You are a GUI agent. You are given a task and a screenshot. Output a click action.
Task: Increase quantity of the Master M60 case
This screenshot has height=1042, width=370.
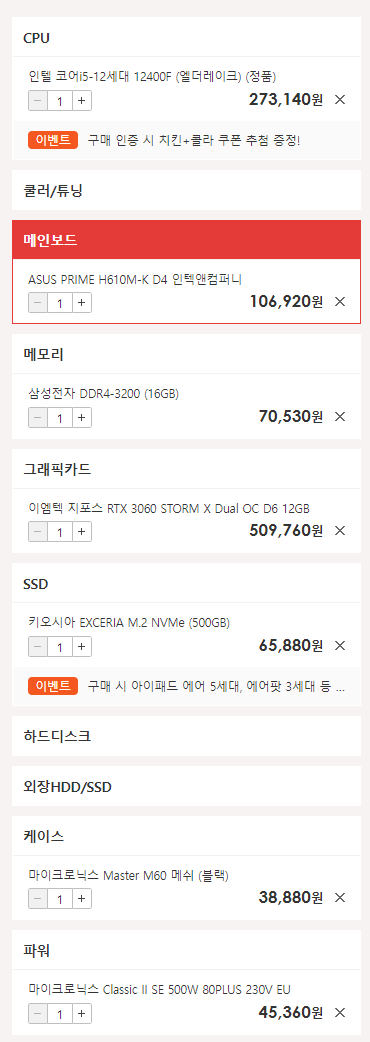click(81, 898)
